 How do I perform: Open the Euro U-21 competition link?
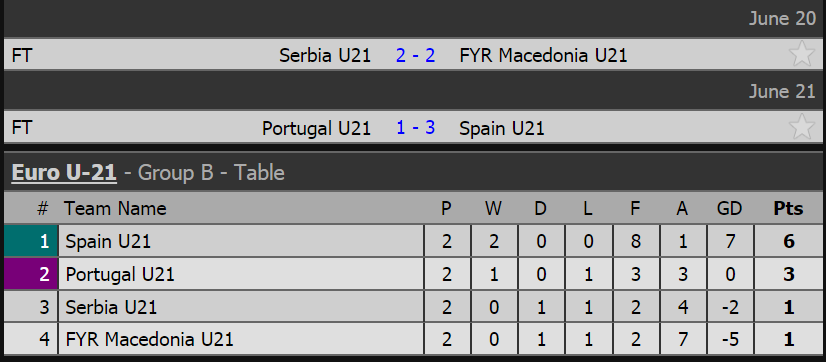tap(64, 173)
